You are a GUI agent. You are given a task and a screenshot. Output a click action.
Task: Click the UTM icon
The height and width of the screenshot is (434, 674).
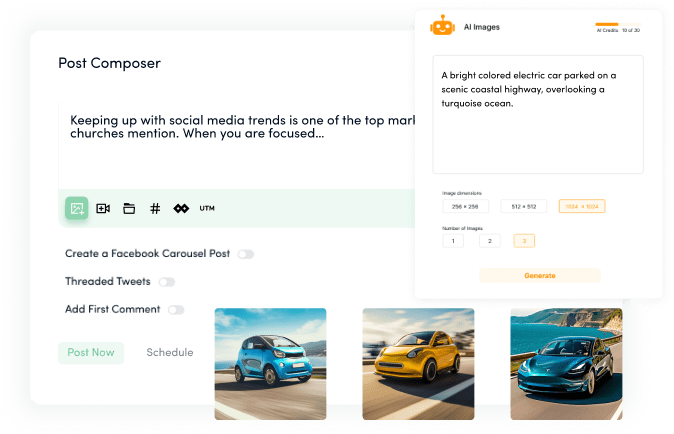click(207, 208)
